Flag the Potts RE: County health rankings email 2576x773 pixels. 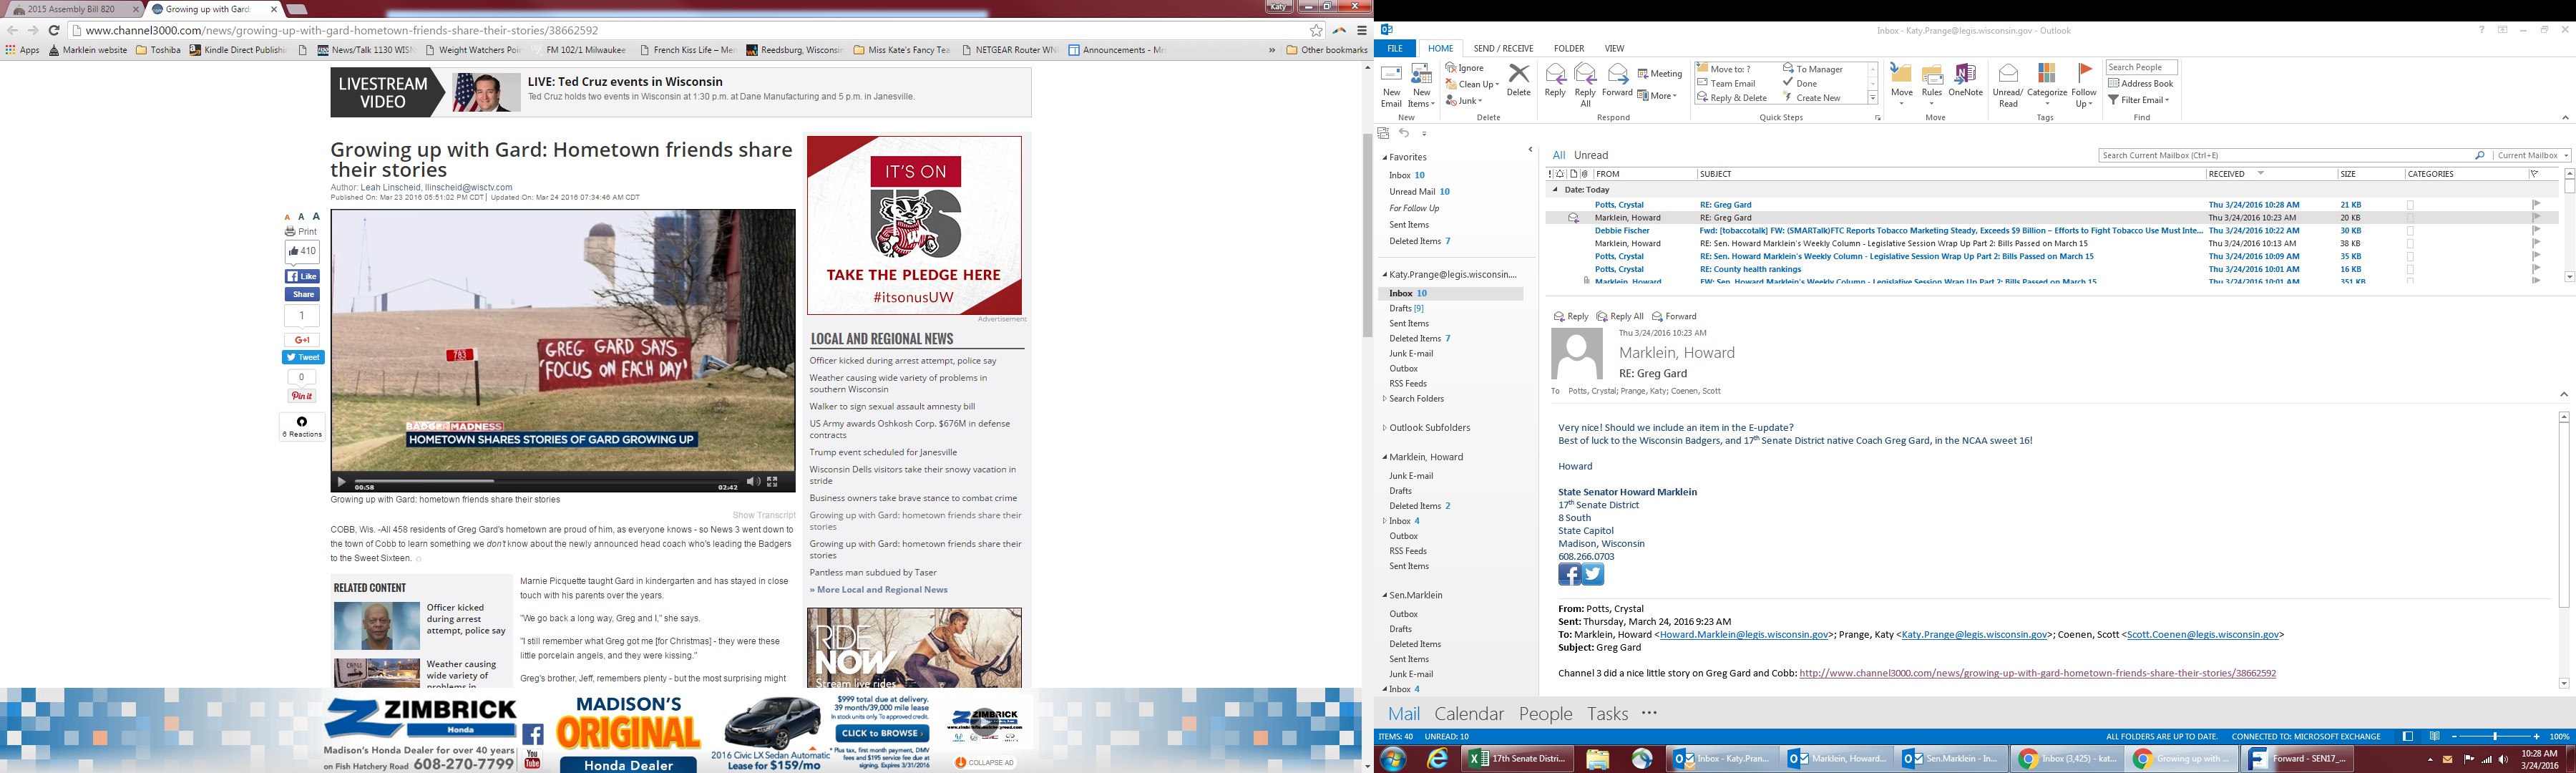click(x=2535, y=269)
